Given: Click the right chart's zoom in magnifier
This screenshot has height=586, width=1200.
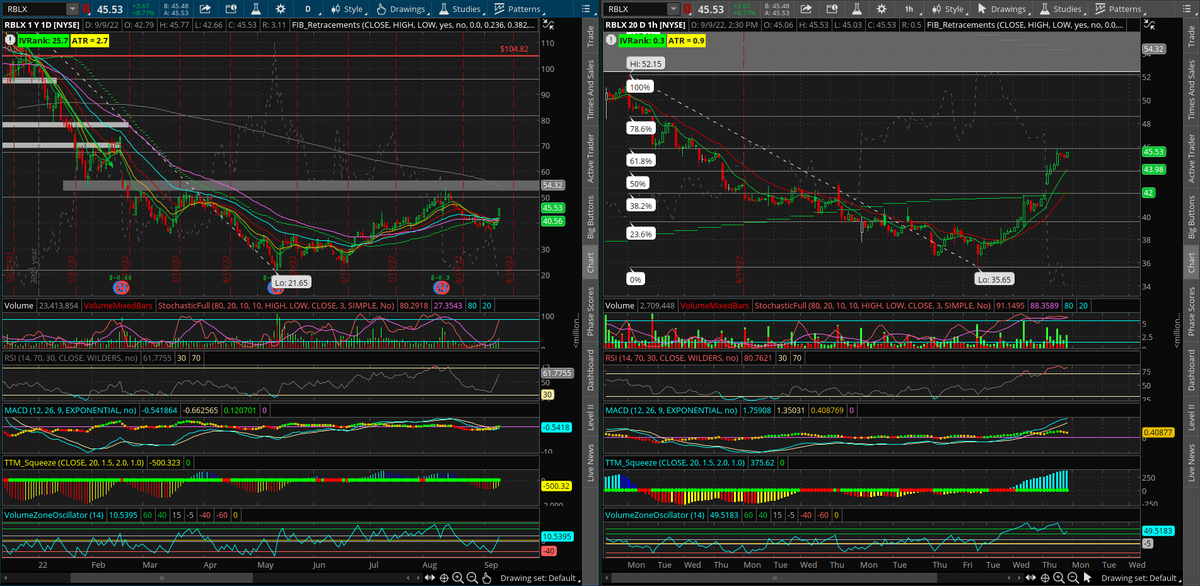Looking at the screenshot, I should click(1059, 578).
